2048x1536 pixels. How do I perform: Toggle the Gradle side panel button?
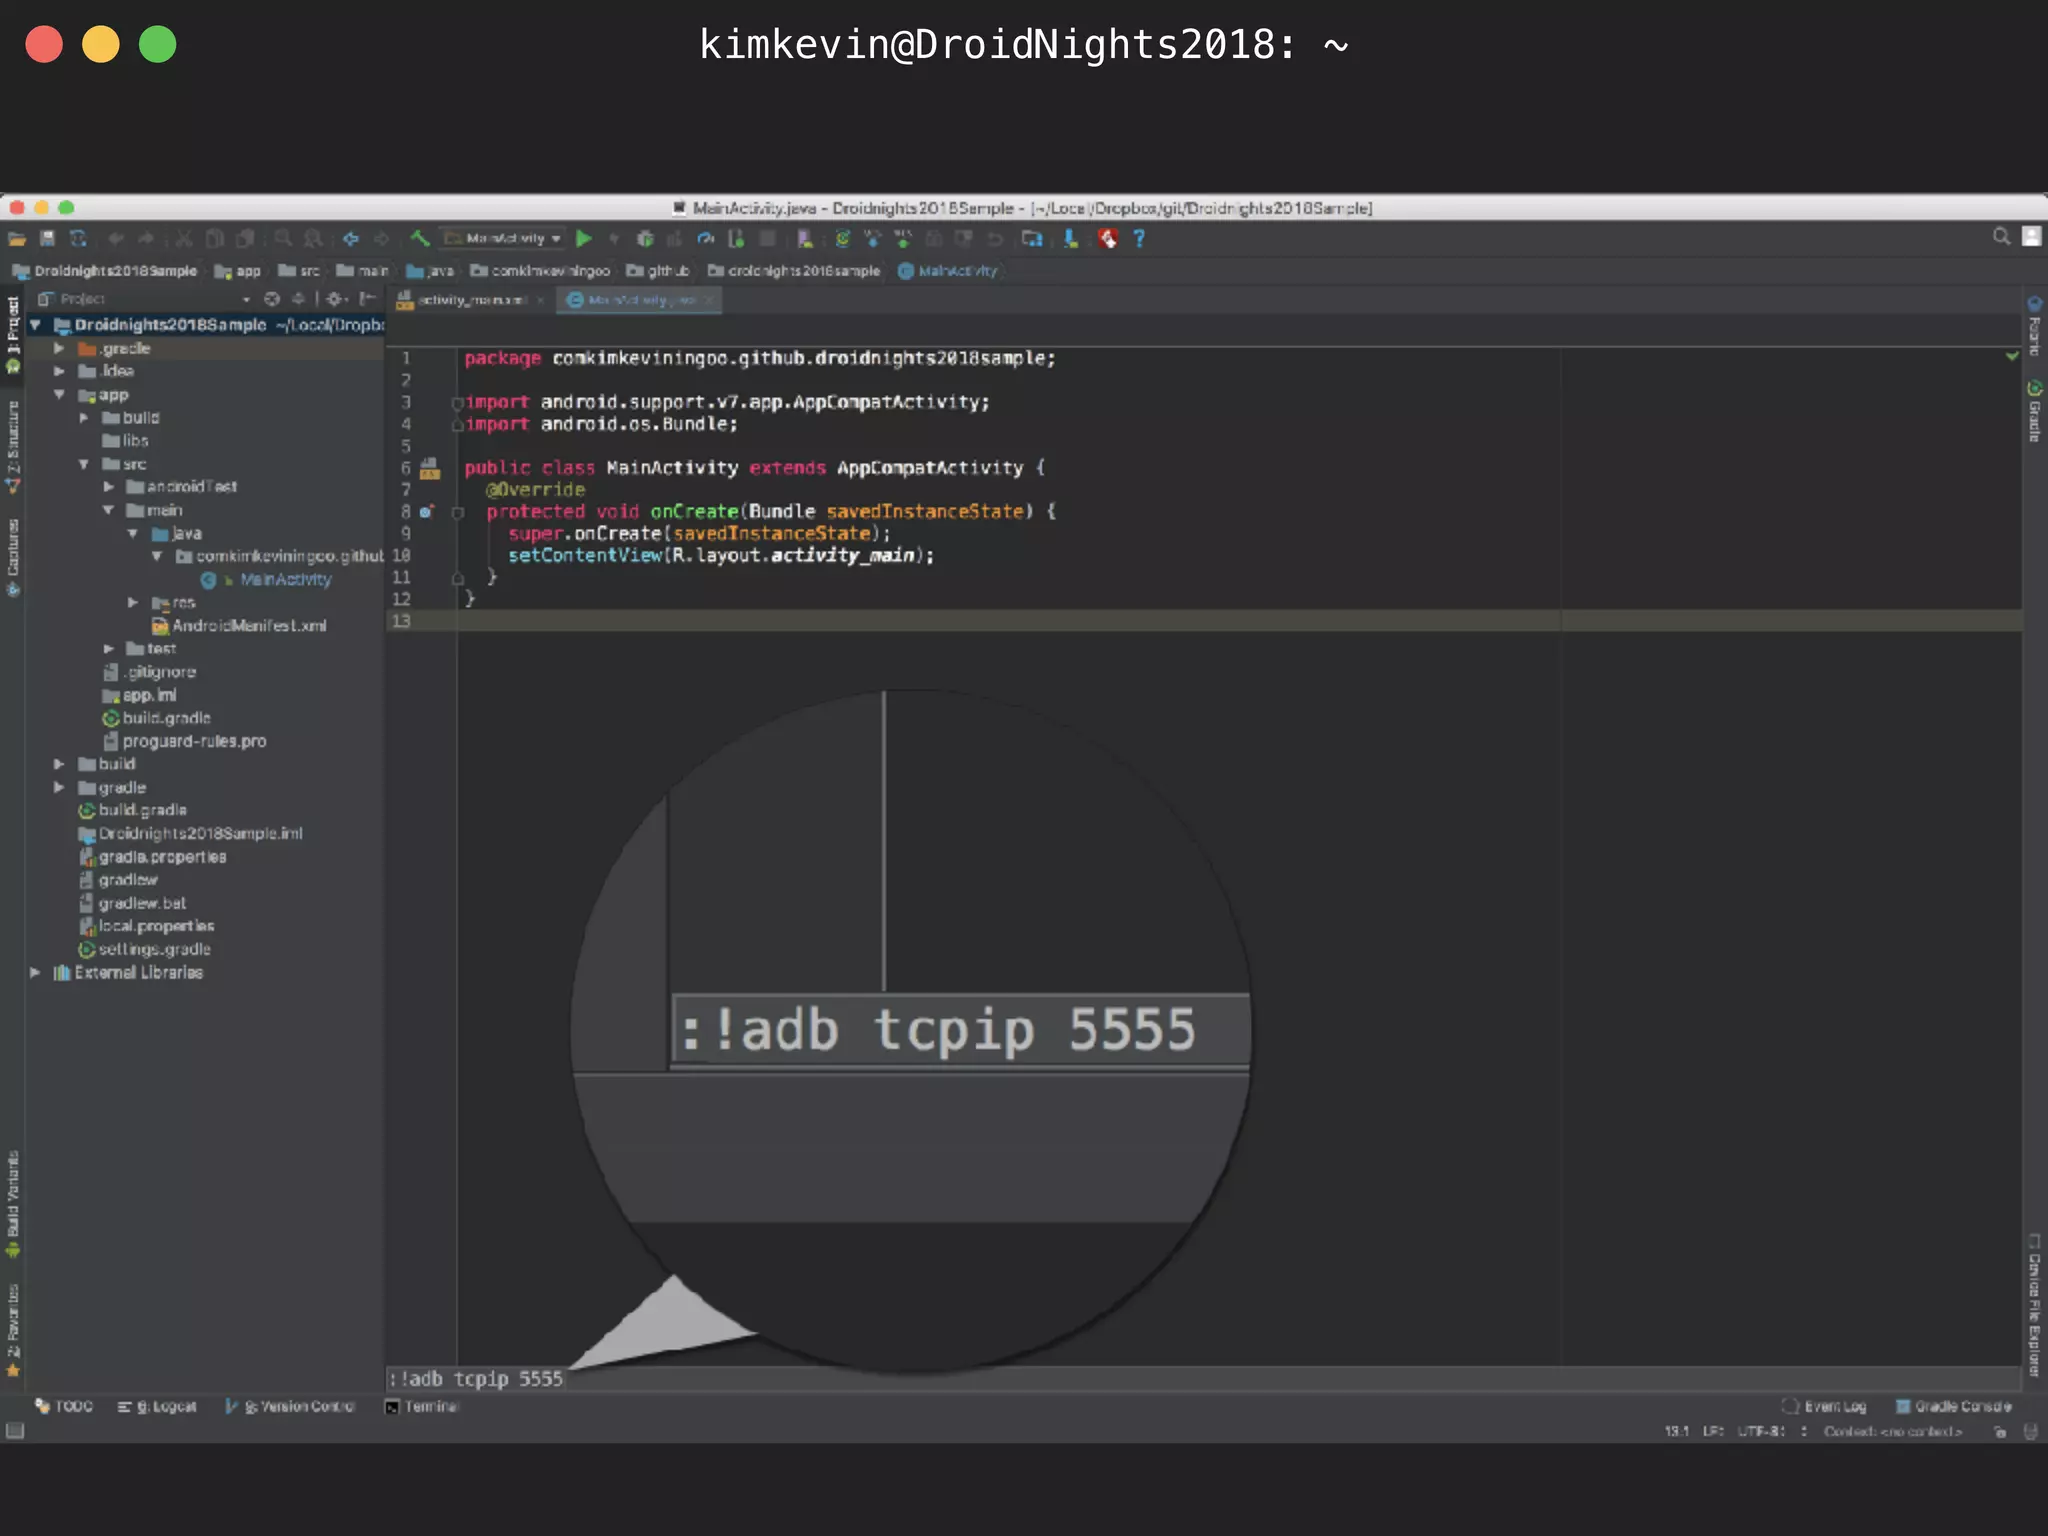(2034, 412)
